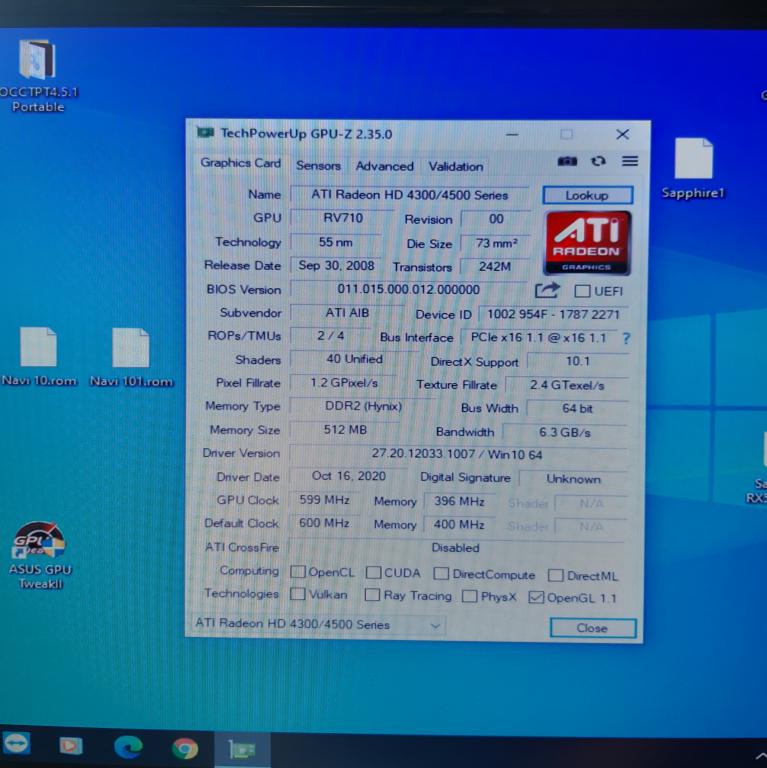Toggle the UEFI checkbox
The height and width of the screenshot is (768, 767).
[582, 291]
